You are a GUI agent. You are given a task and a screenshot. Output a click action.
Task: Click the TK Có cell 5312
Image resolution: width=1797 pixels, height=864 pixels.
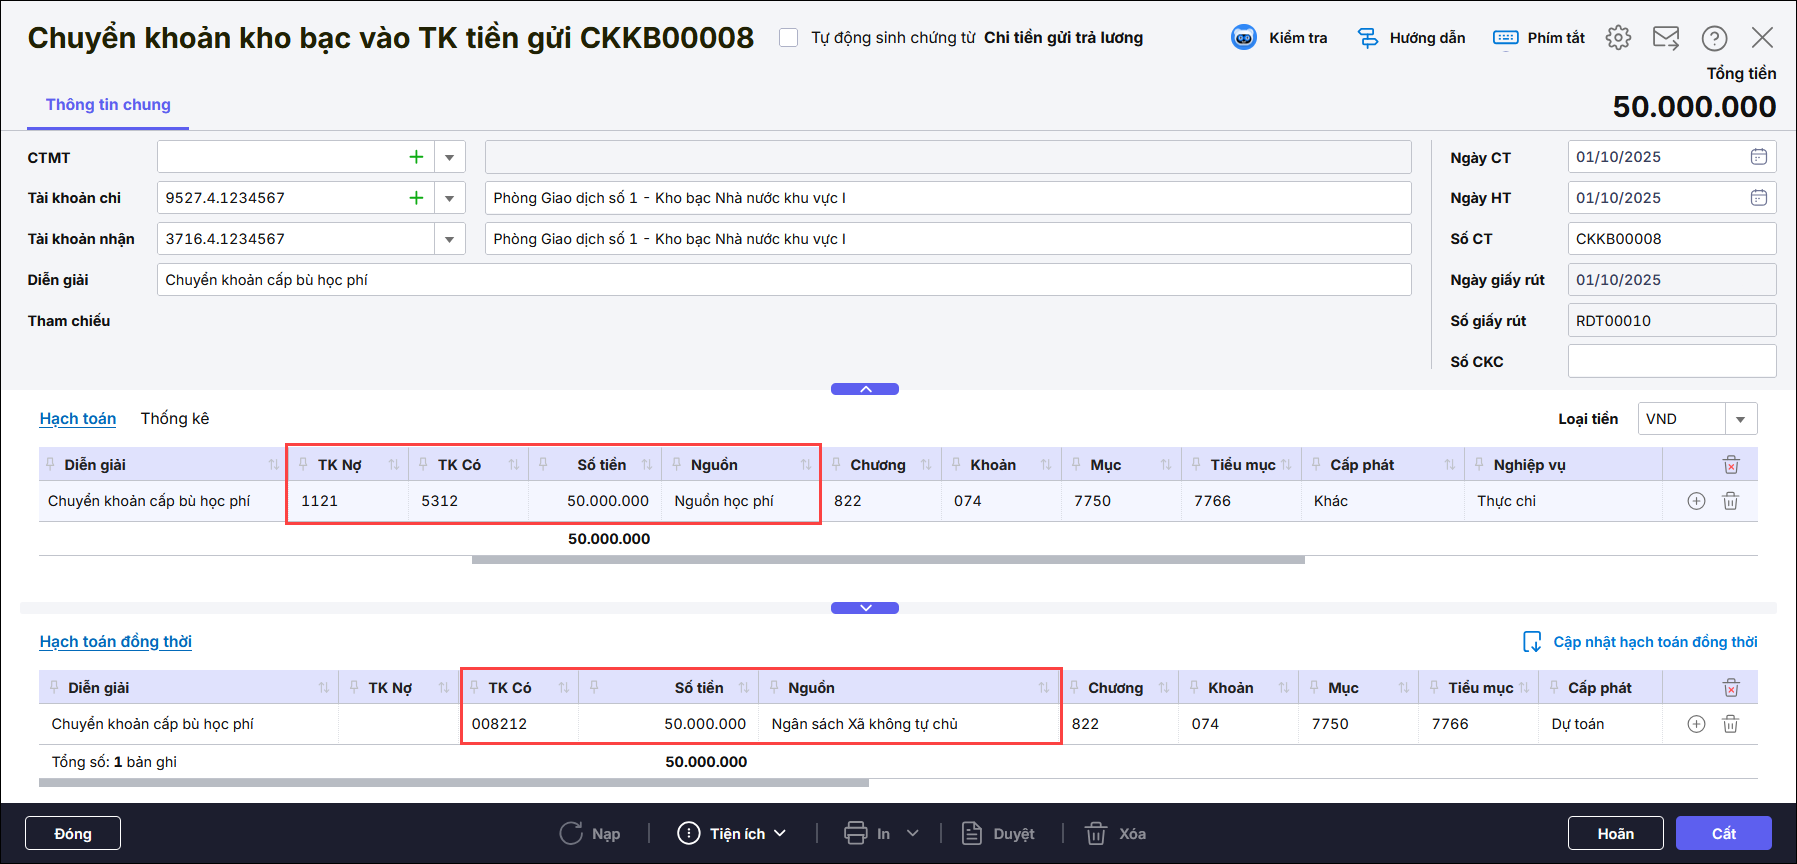pyautogui.click(x=468, y=501)
